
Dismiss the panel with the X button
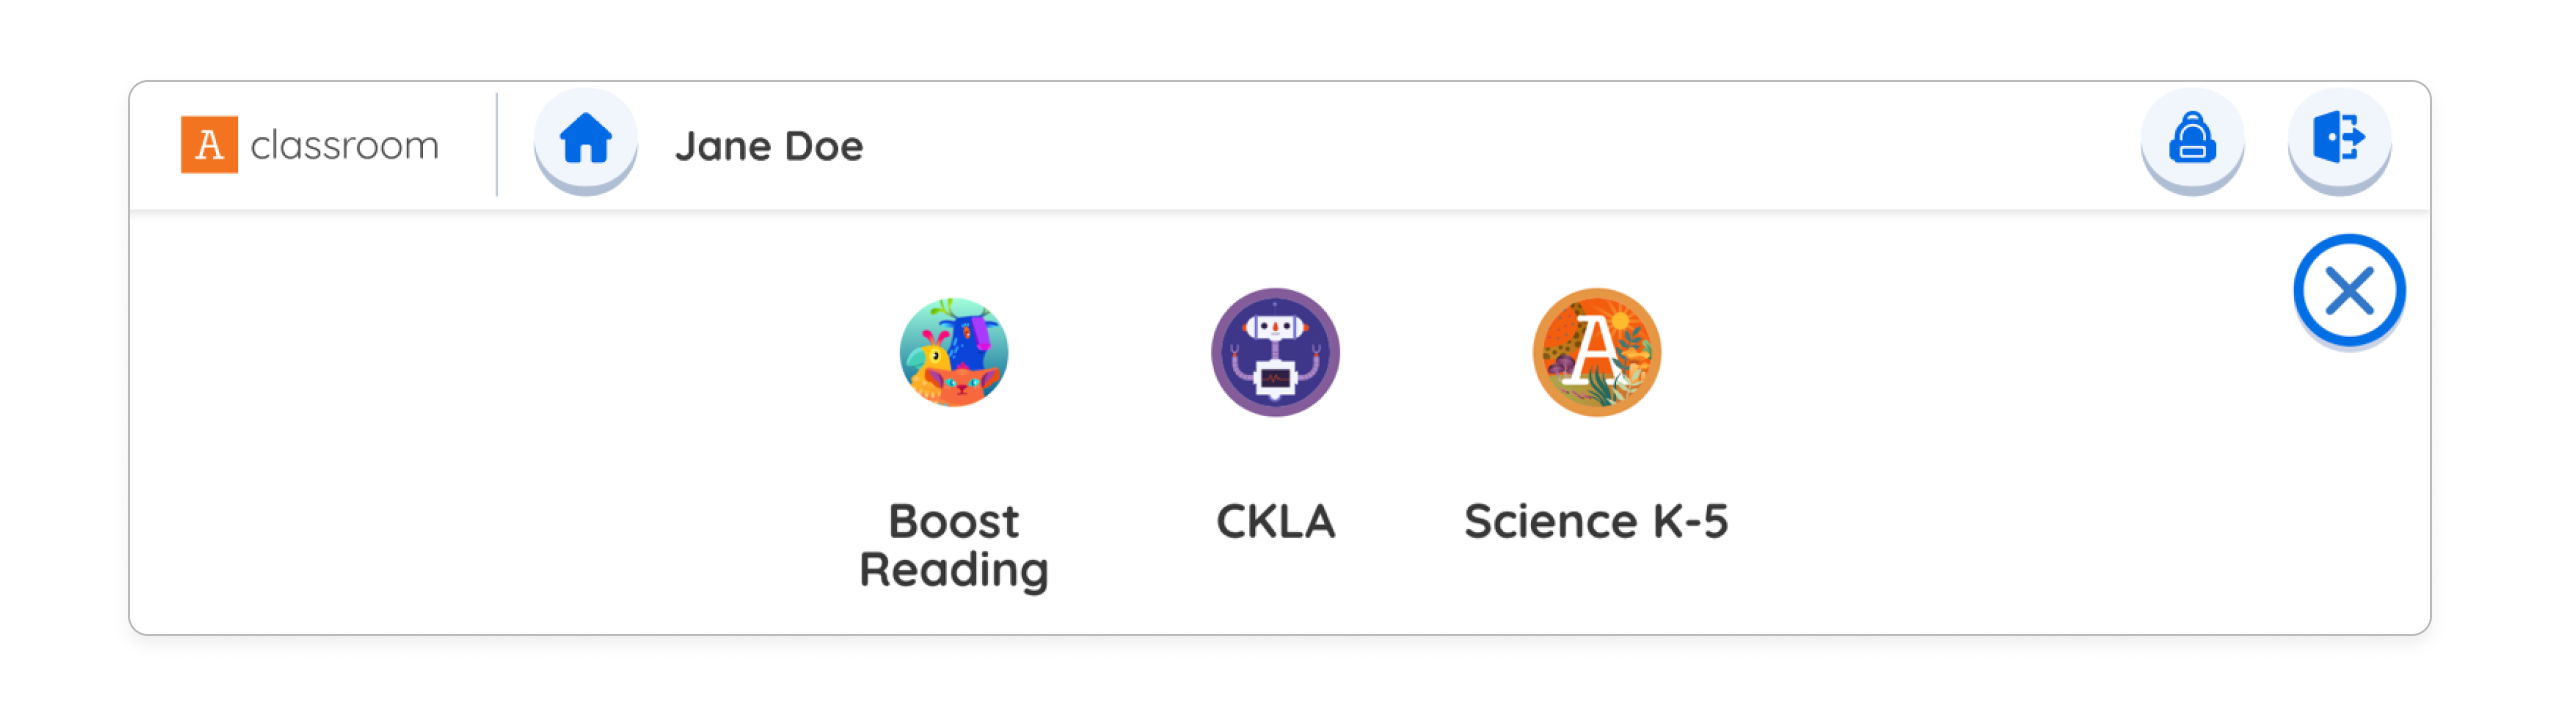2350,290
